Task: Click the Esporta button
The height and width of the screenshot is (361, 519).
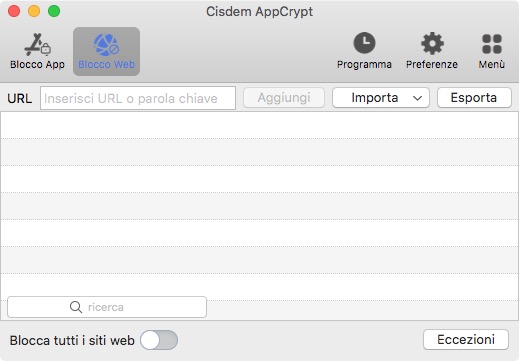Action: tap(474, 98)
